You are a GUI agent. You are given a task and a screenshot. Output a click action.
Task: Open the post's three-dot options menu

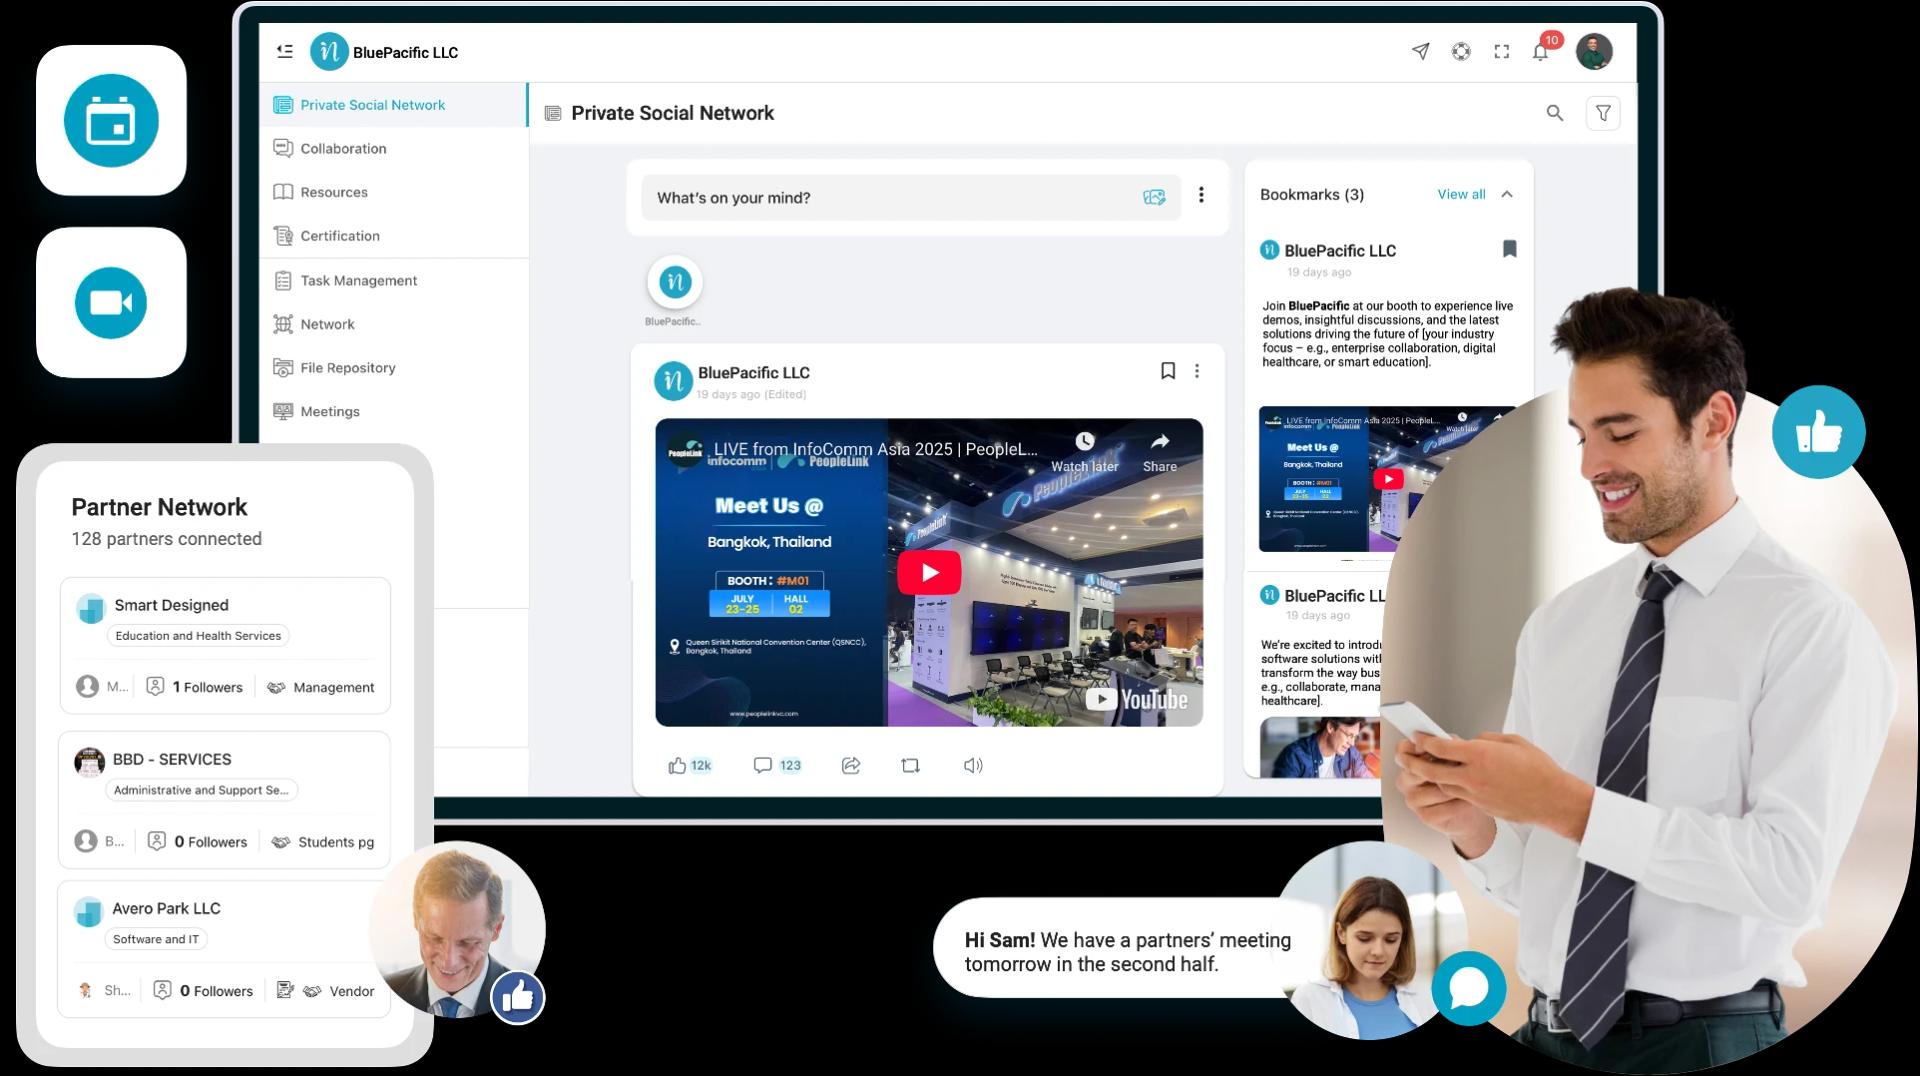coord(1197,370)
